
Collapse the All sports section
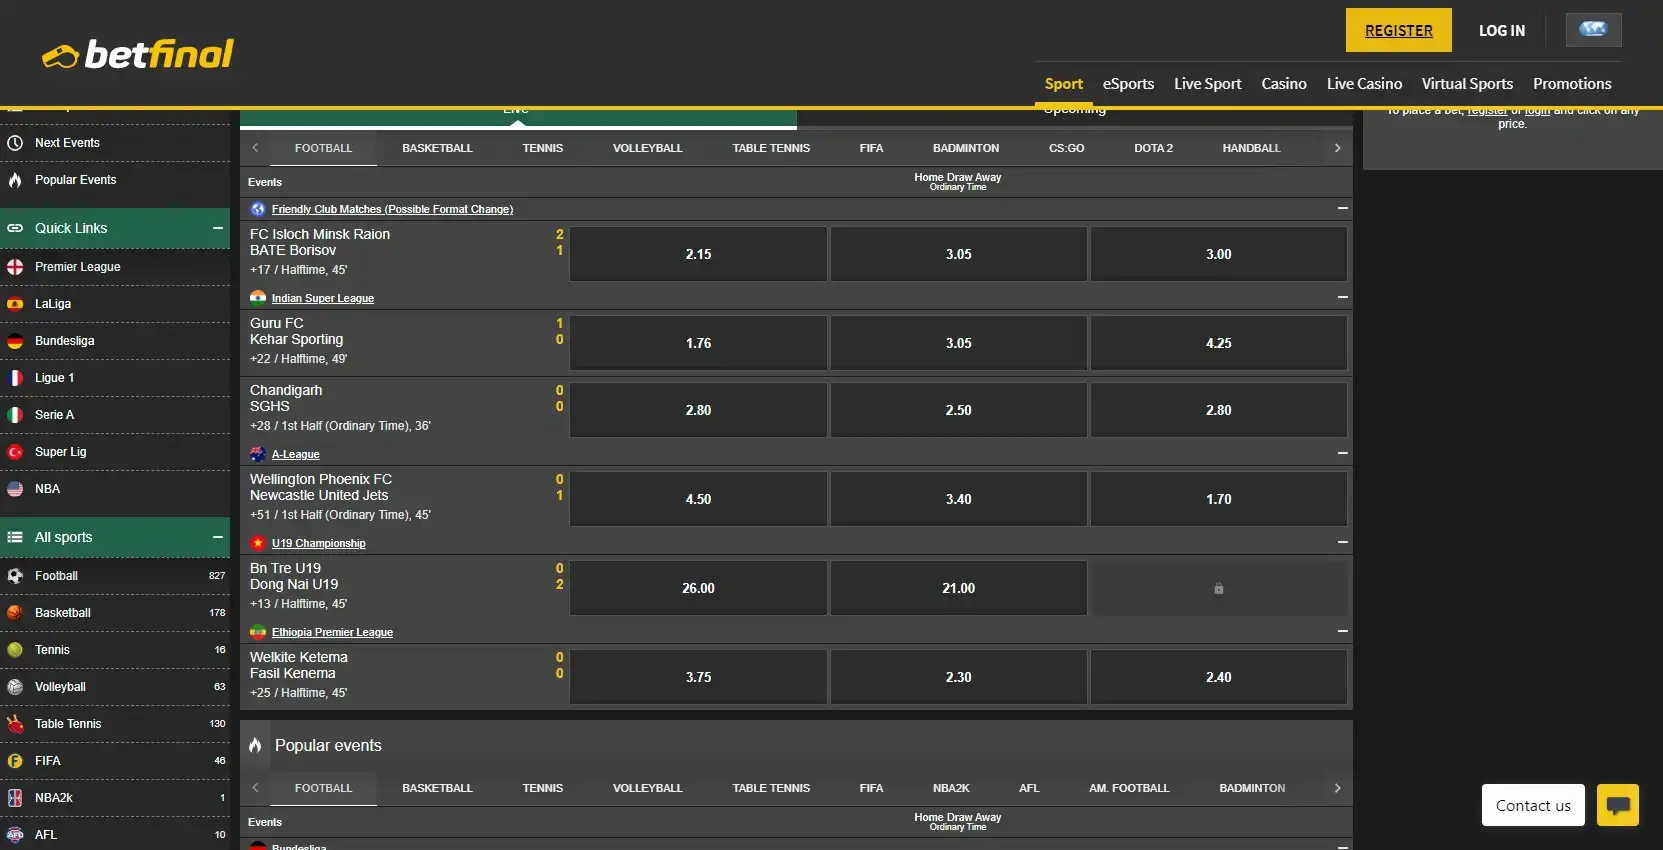click(217, 537)
